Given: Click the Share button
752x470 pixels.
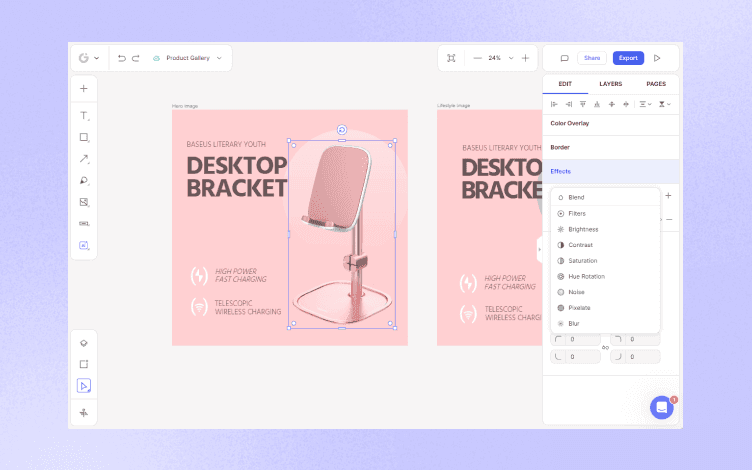Looking at the screenshot, I should [x=592, y=58].
